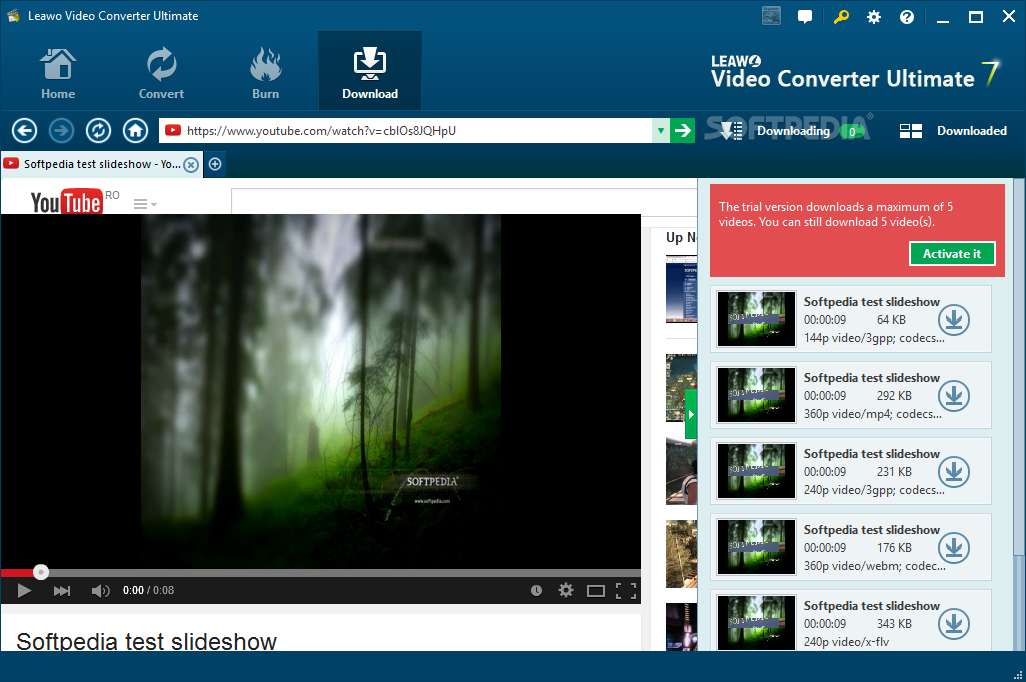Click the download list scrollbar
The width and height of the screenshot is (1026, 682).
1019,367
